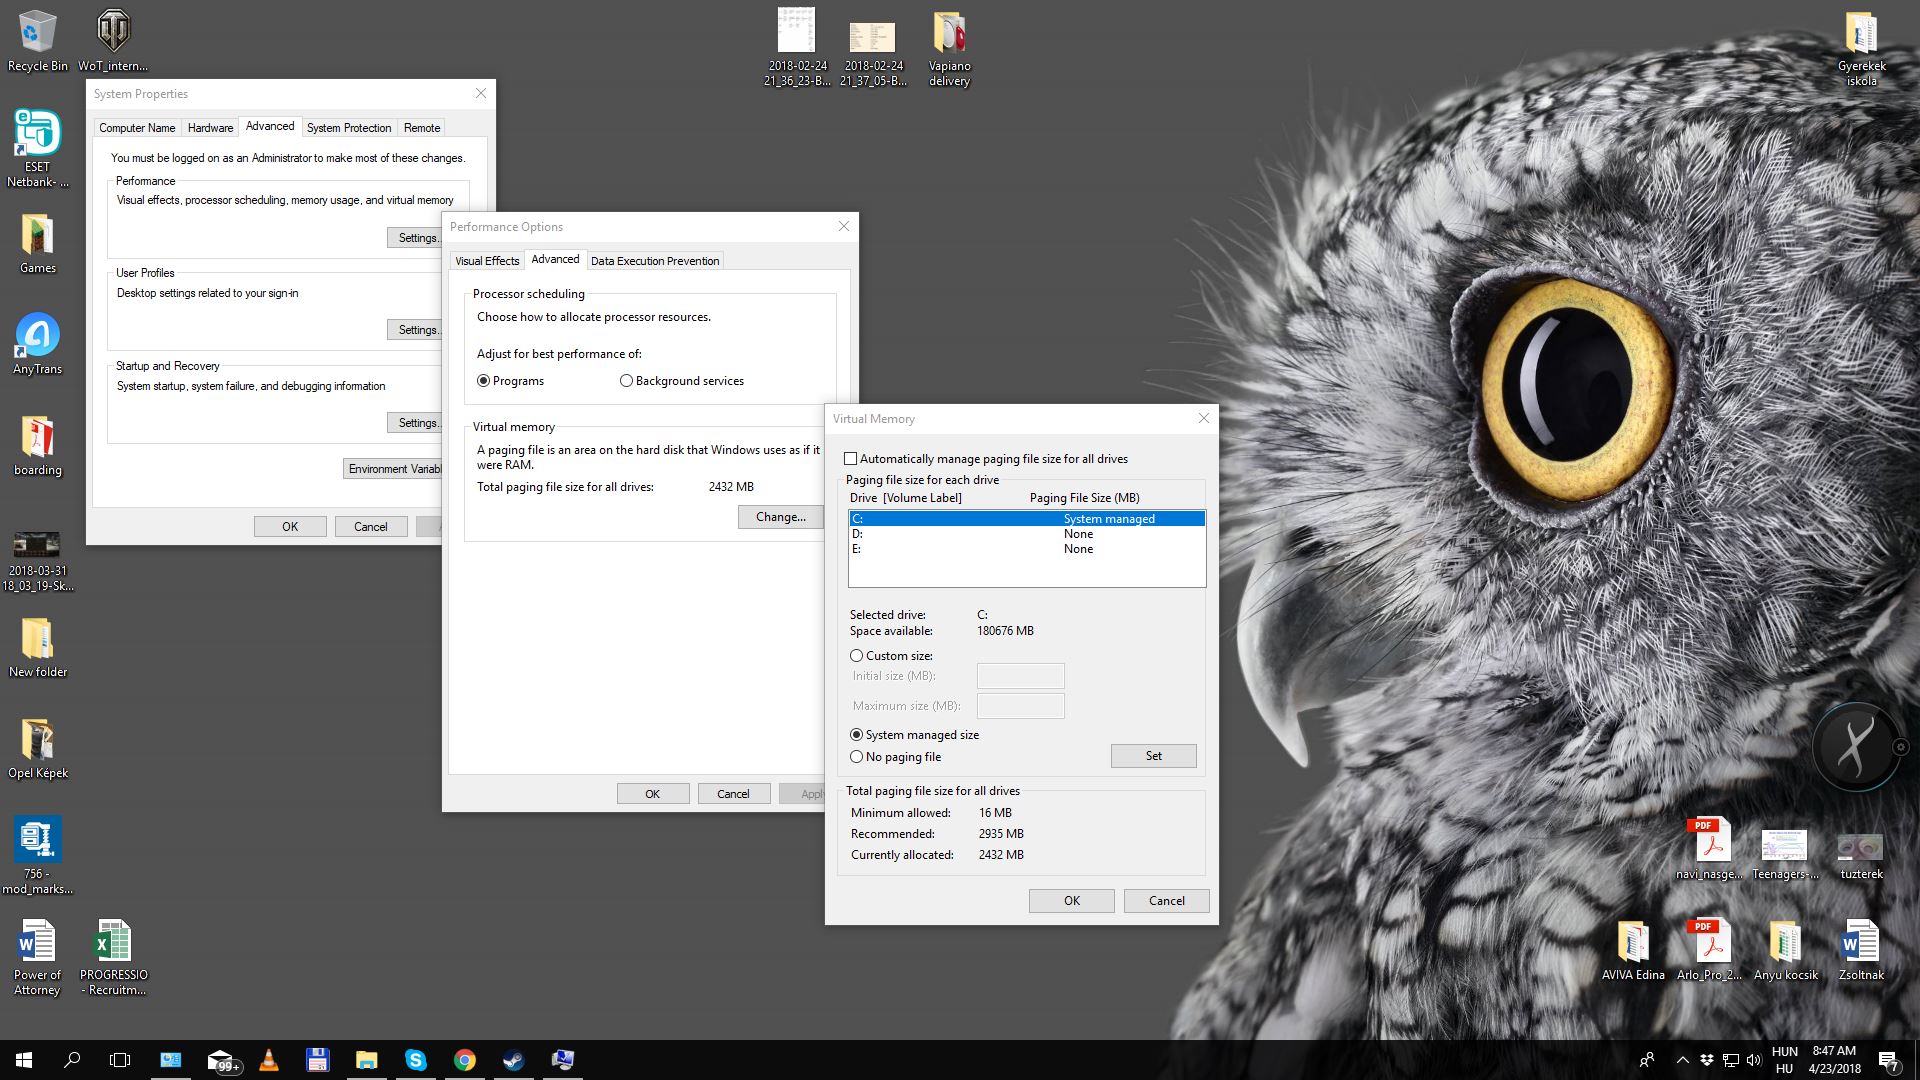Screen dimensions: 1920x1080
Task: Select the No paging file option
Action: click(x=856, y=757)
